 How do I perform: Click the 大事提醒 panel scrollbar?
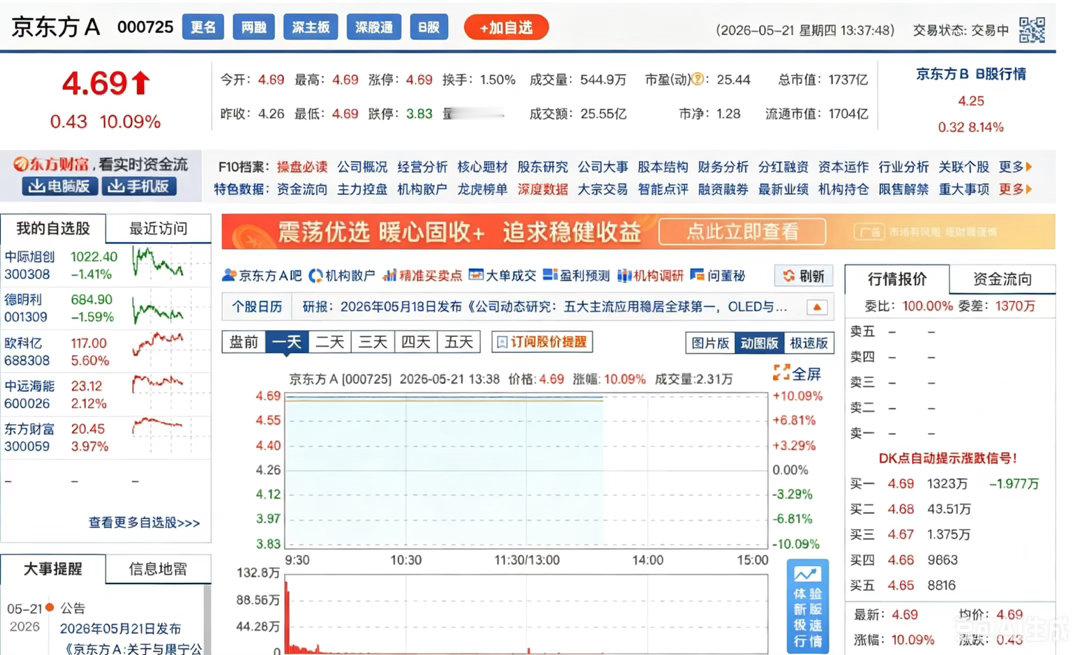[207, 620]
